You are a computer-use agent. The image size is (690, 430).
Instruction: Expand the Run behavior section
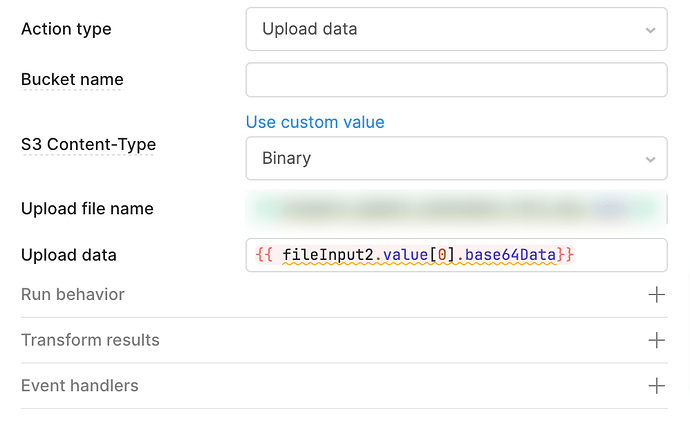344,294
